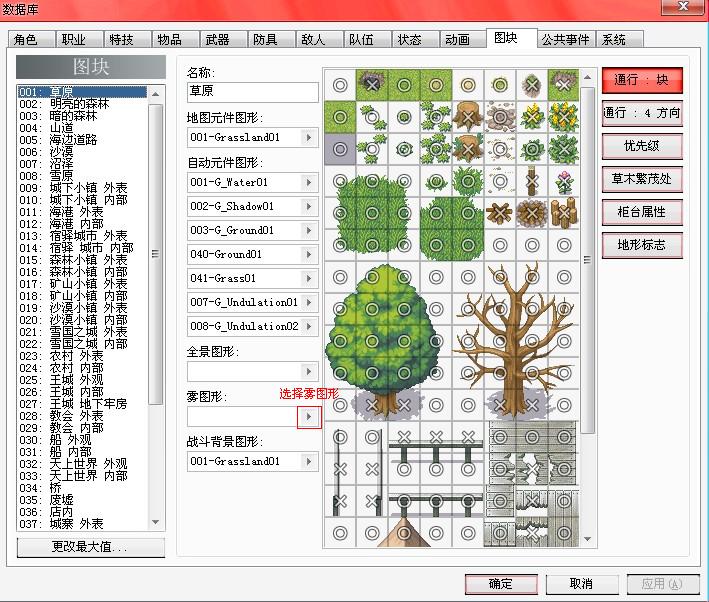
Task: Open the 特技 tab
Action: (127, 40)
